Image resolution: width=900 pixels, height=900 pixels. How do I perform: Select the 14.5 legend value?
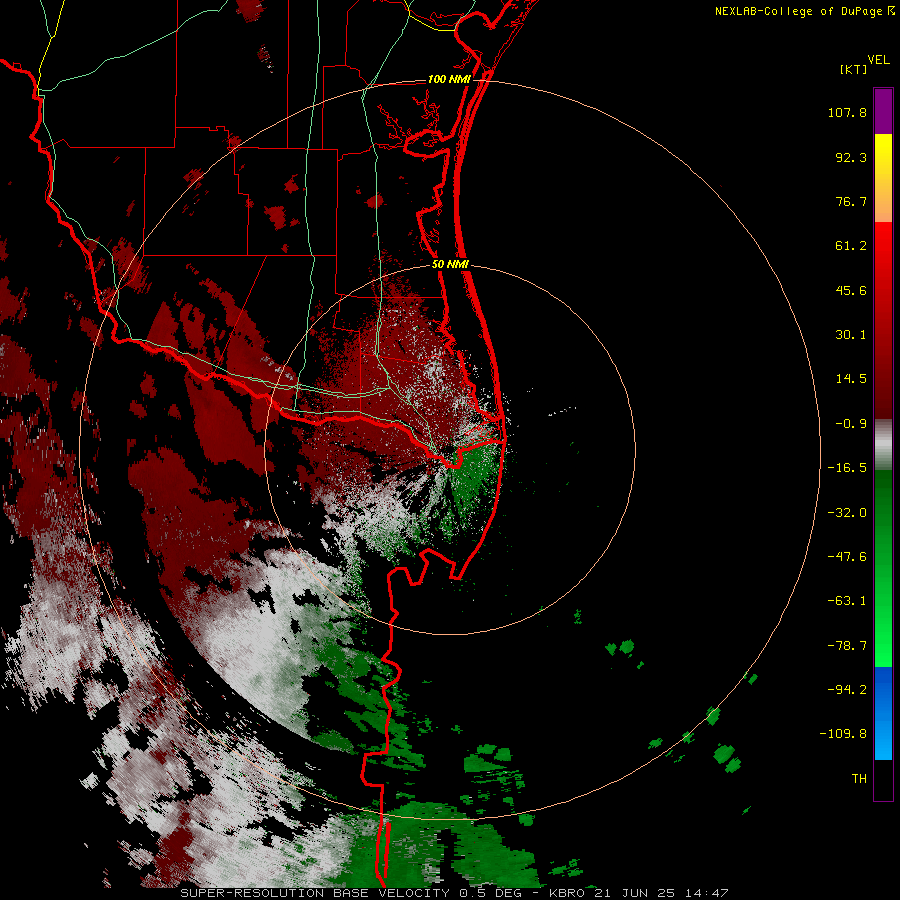point(851,379)
